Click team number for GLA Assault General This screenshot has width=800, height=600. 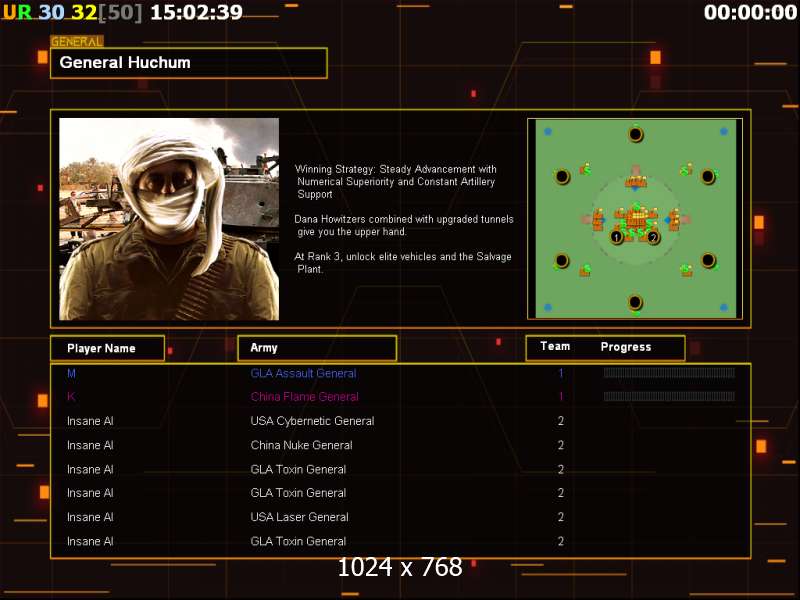coord(561,373)
